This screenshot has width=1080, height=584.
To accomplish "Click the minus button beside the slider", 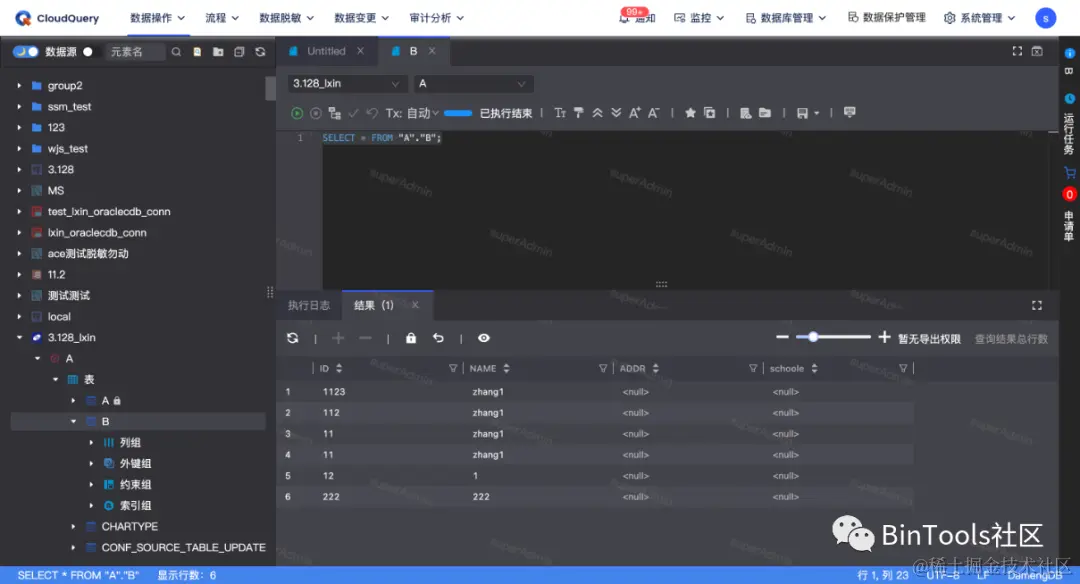I will pos(782,337).
